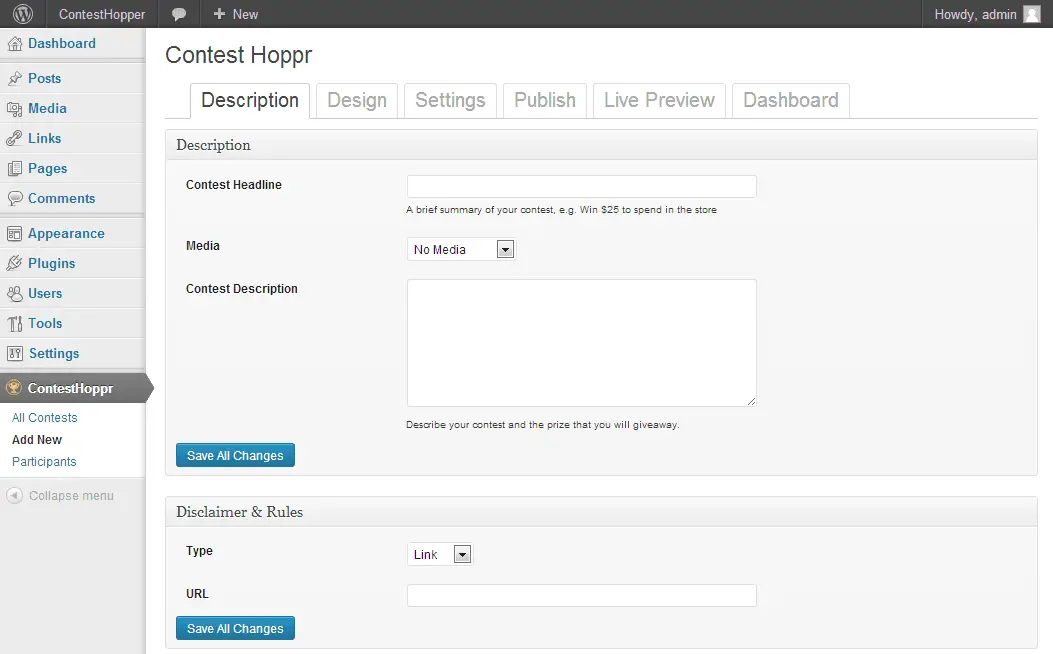
Task: Open the Settings tab in Contest Hoppr
Action: pos(450,101)
